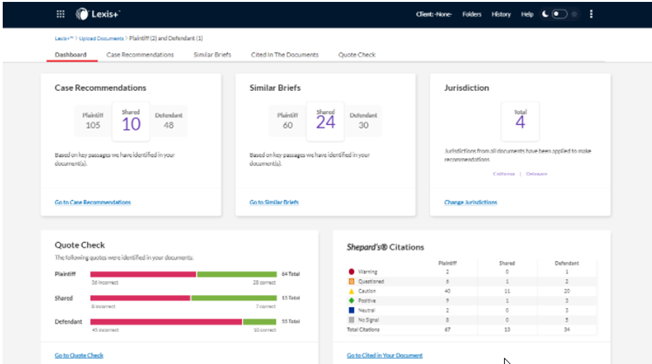Image resolution: width=652 pixels, height=364 pixels.
Task: Click the Total Citations Plaintiff value 67
Action: coord(447,329)
